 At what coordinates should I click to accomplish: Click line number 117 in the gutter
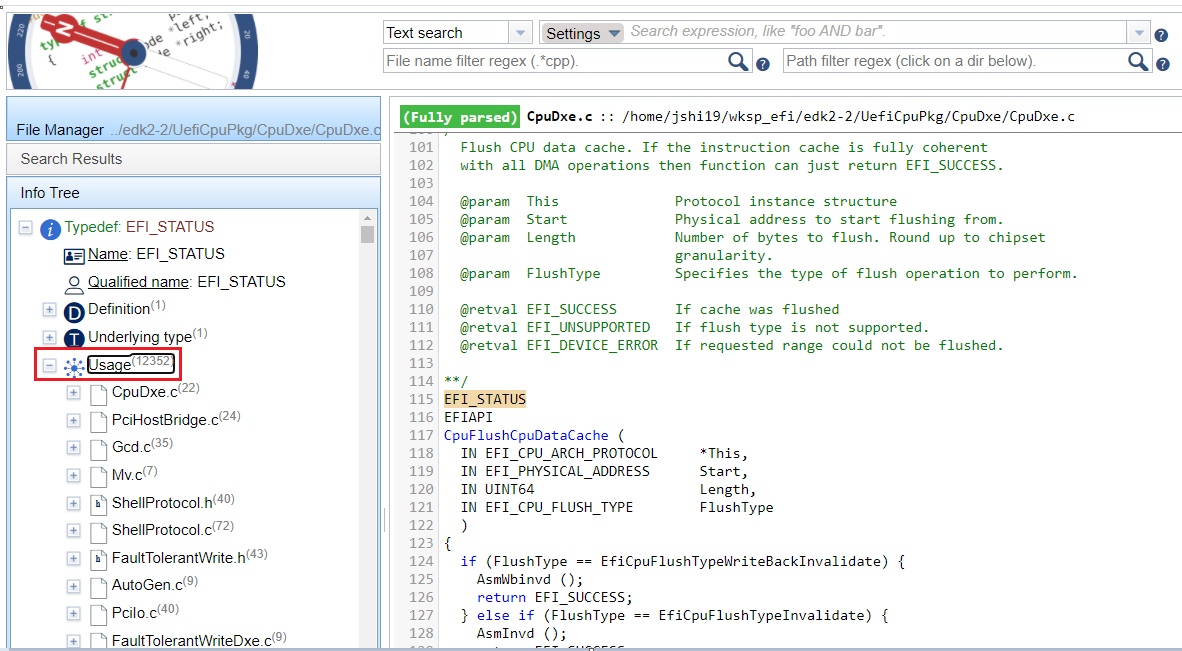[421, 436]
